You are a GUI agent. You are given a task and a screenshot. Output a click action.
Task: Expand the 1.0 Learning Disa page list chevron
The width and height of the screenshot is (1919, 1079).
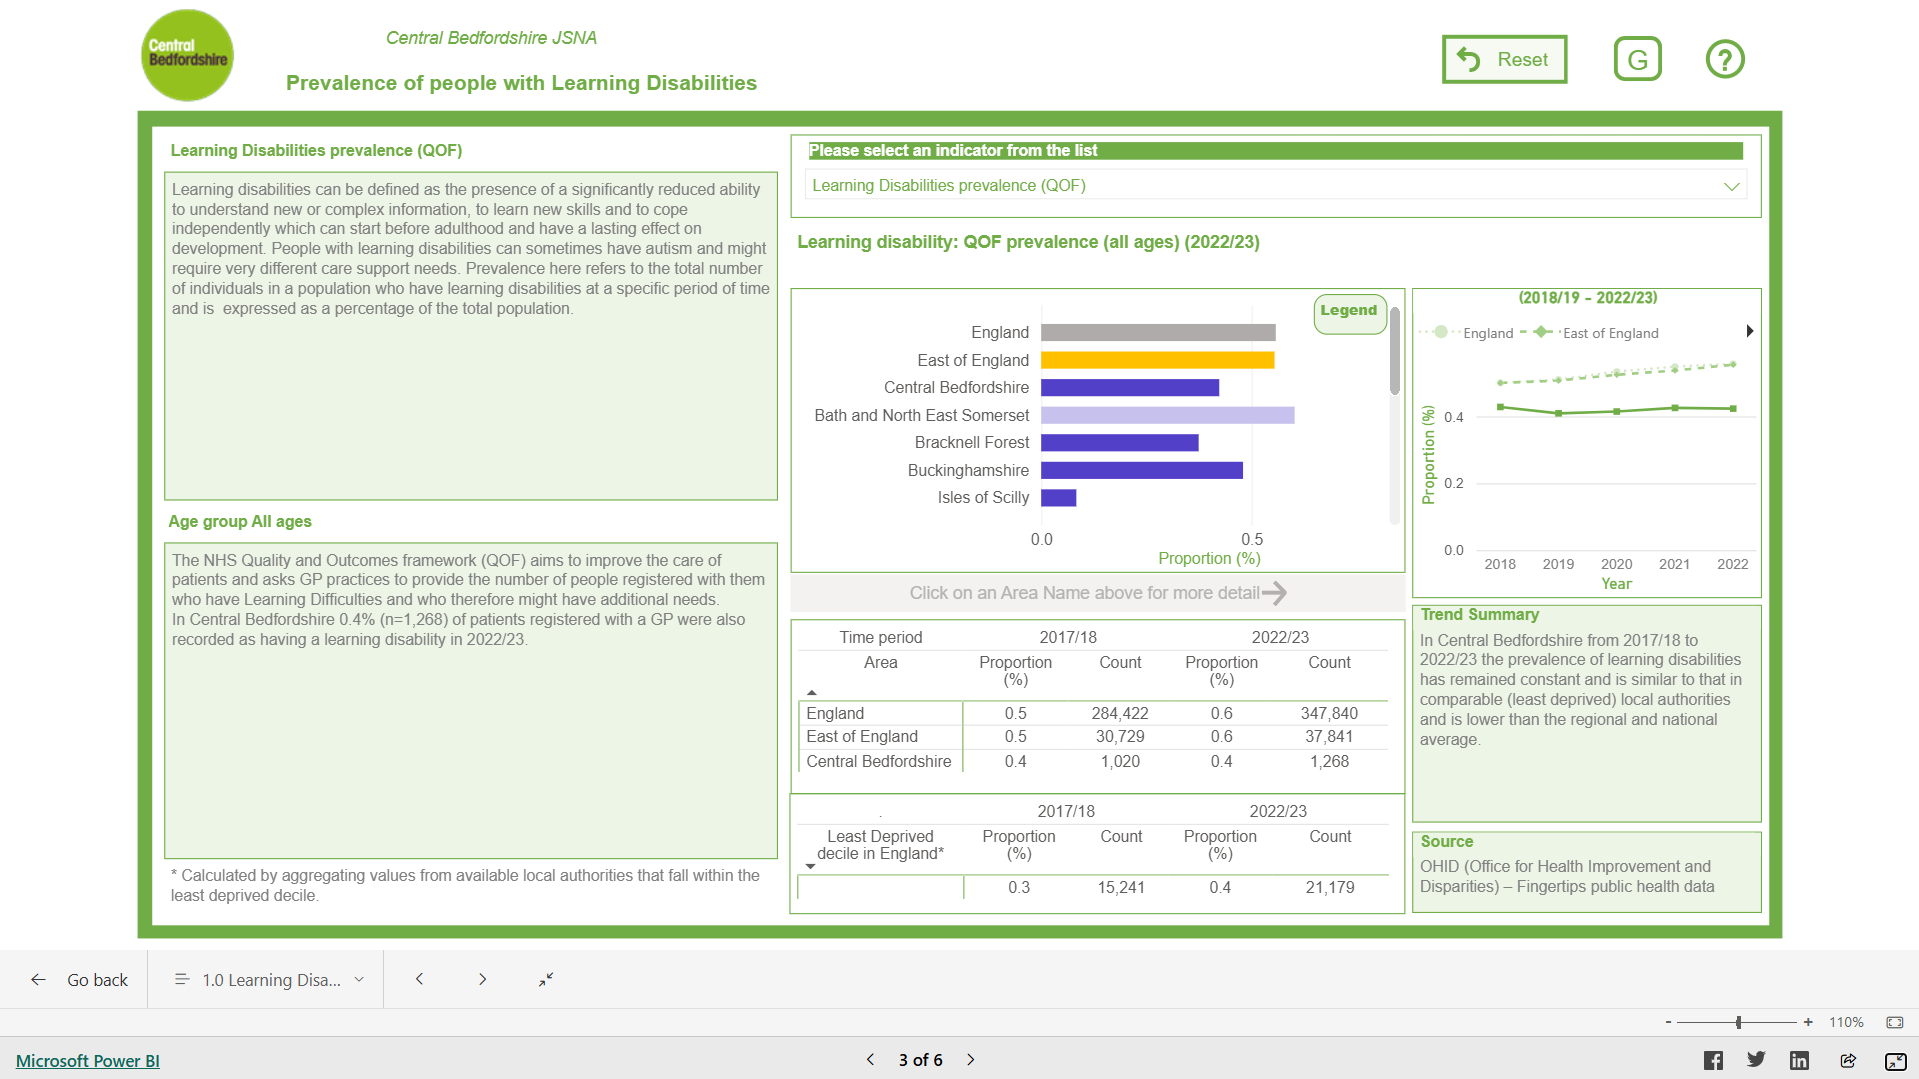click(360, 979)
